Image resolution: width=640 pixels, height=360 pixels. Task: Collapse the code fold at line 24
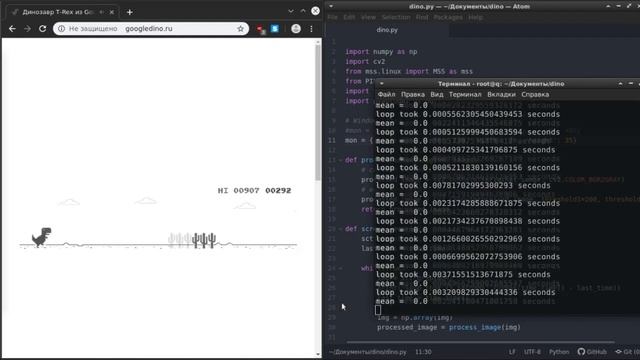click(x=340, y=269)
